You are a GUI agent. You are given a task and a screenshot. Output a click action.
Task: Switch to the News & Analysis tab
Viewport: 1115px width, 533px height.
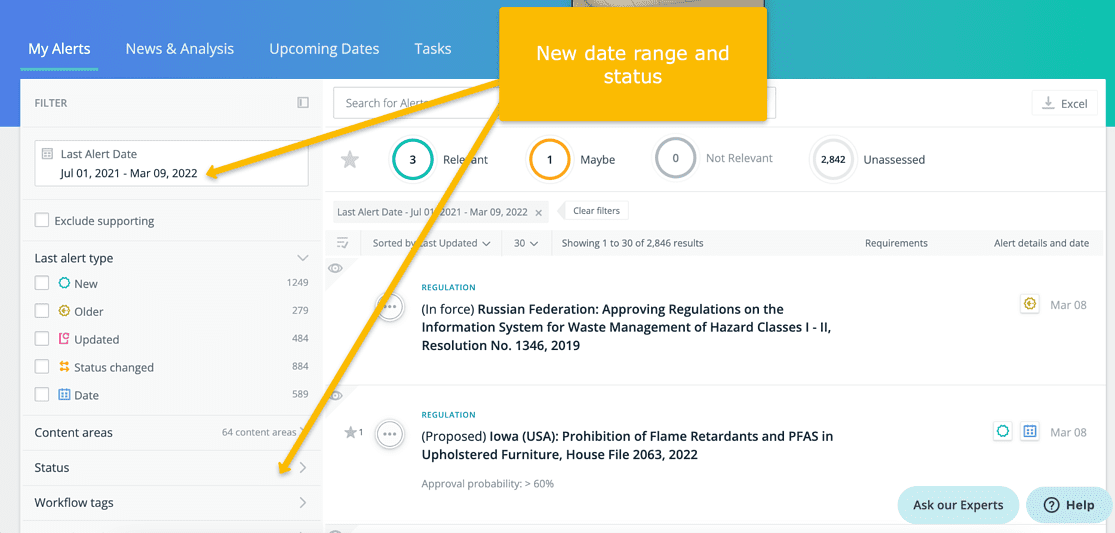tap(179, 49)
